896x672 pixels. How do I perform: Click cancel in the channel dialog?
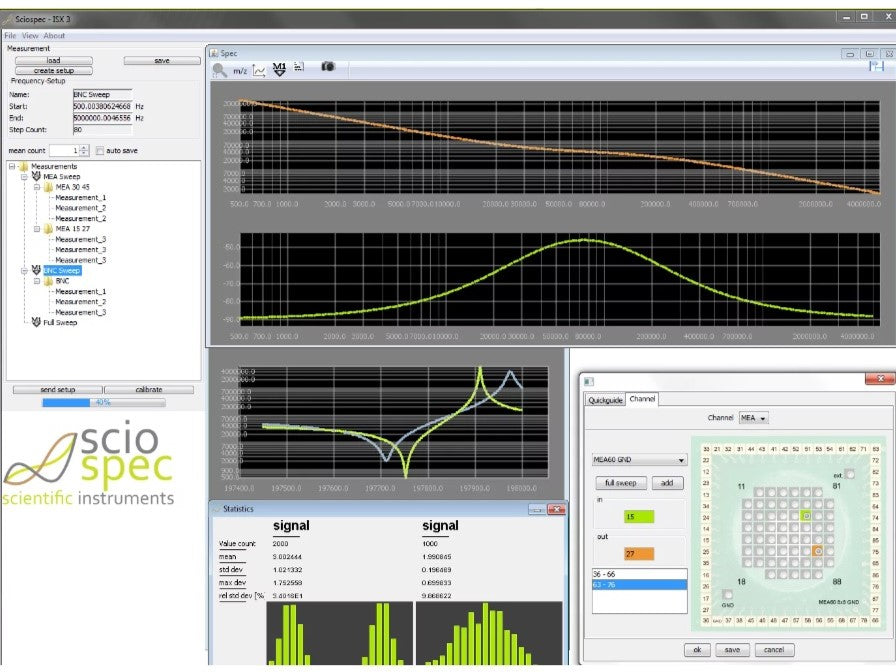pos(774,650)
